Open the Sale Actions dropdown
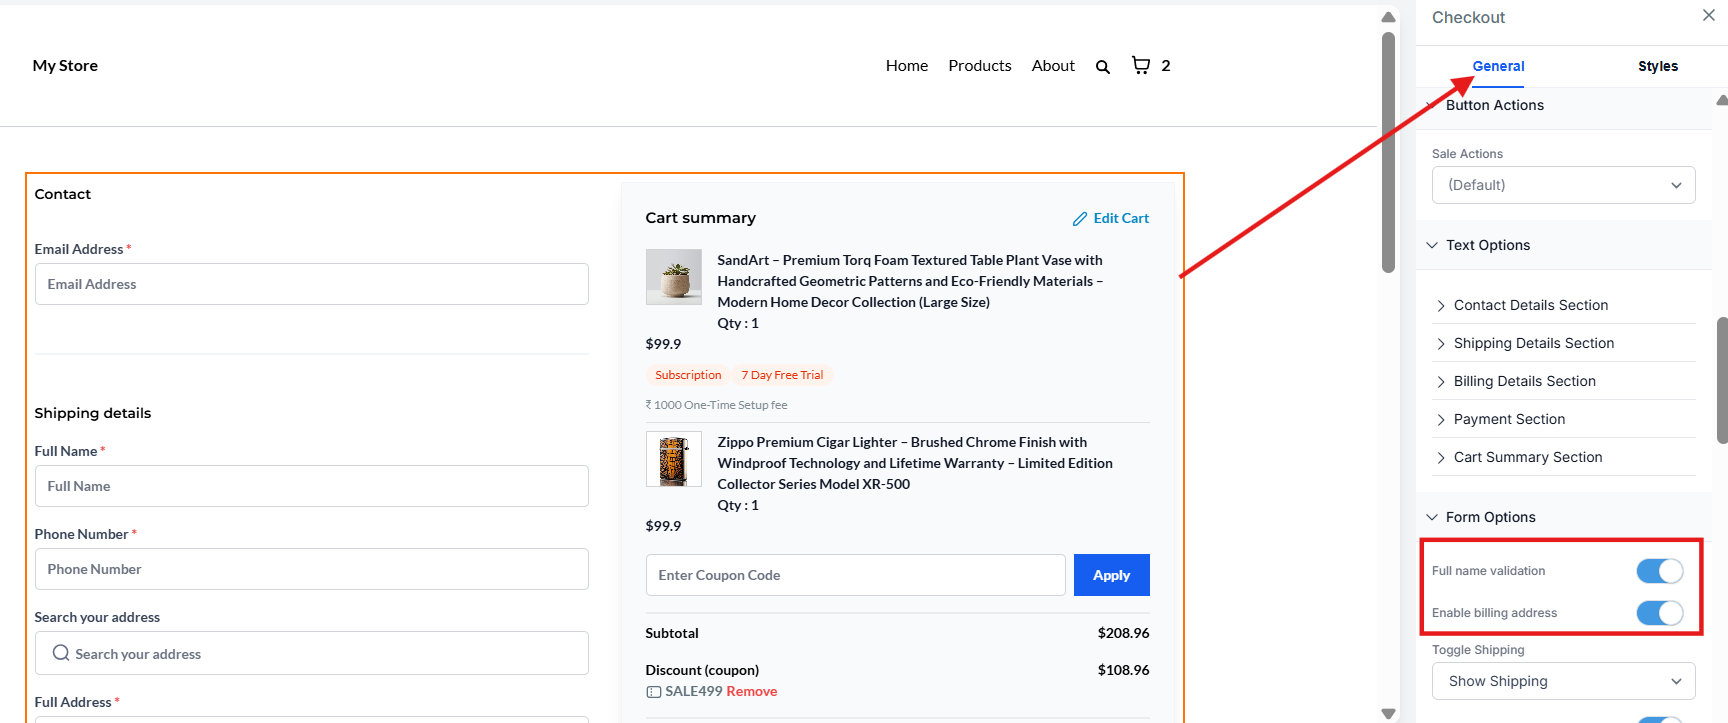Image resolution: width=1728 pixels, height=723 pixels. pos(1563,185)
